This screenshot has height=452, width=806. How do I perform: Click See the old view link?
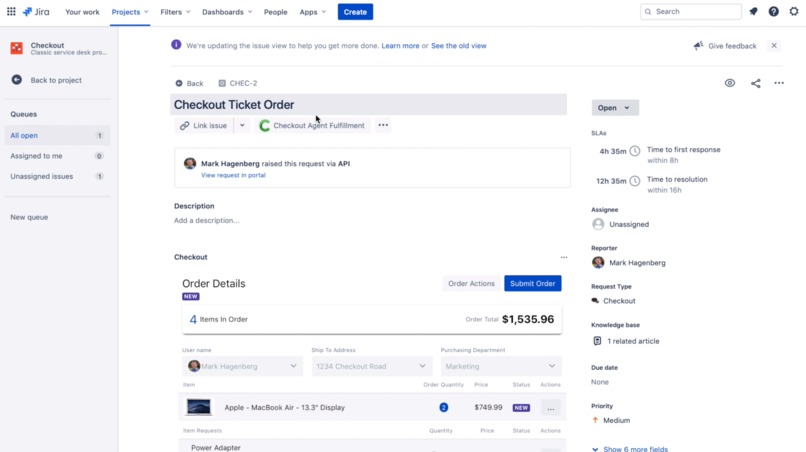tap(459, 46)
